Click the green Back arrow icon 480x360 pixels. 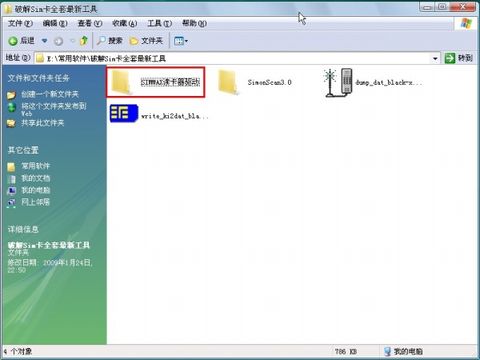point(13,41)
